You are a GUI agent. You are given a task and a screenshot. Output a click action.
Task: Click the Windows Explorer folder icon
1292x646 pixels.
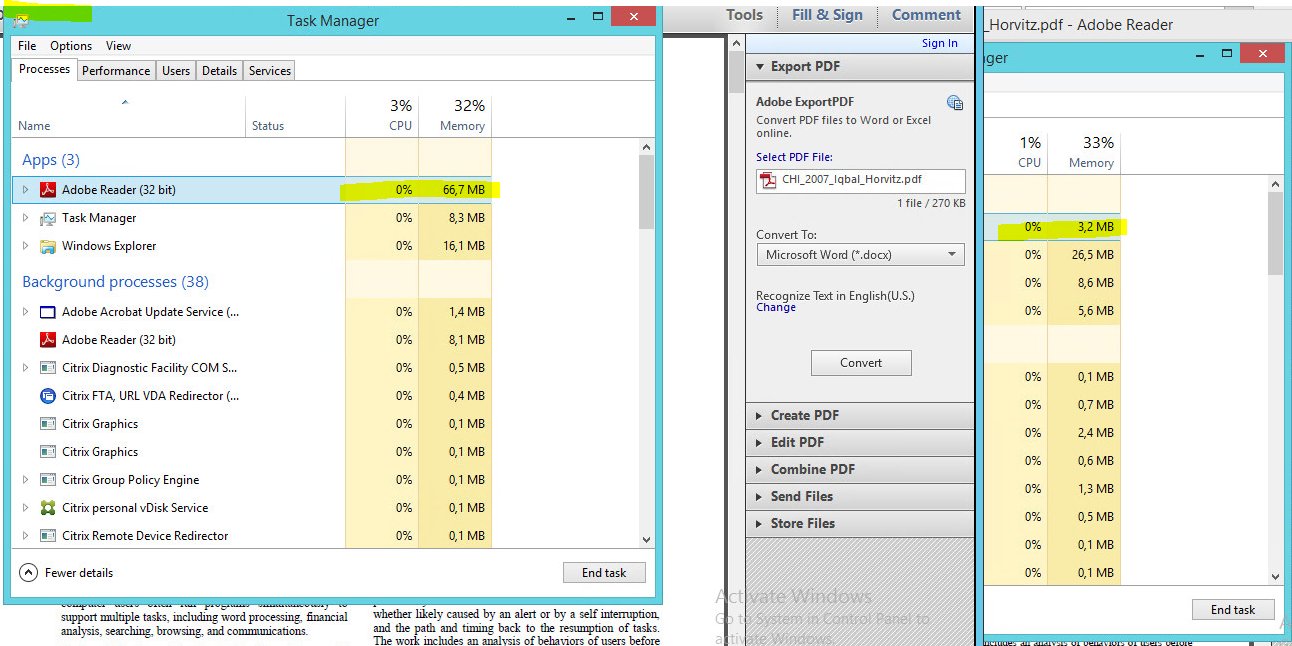pos(47,246)
